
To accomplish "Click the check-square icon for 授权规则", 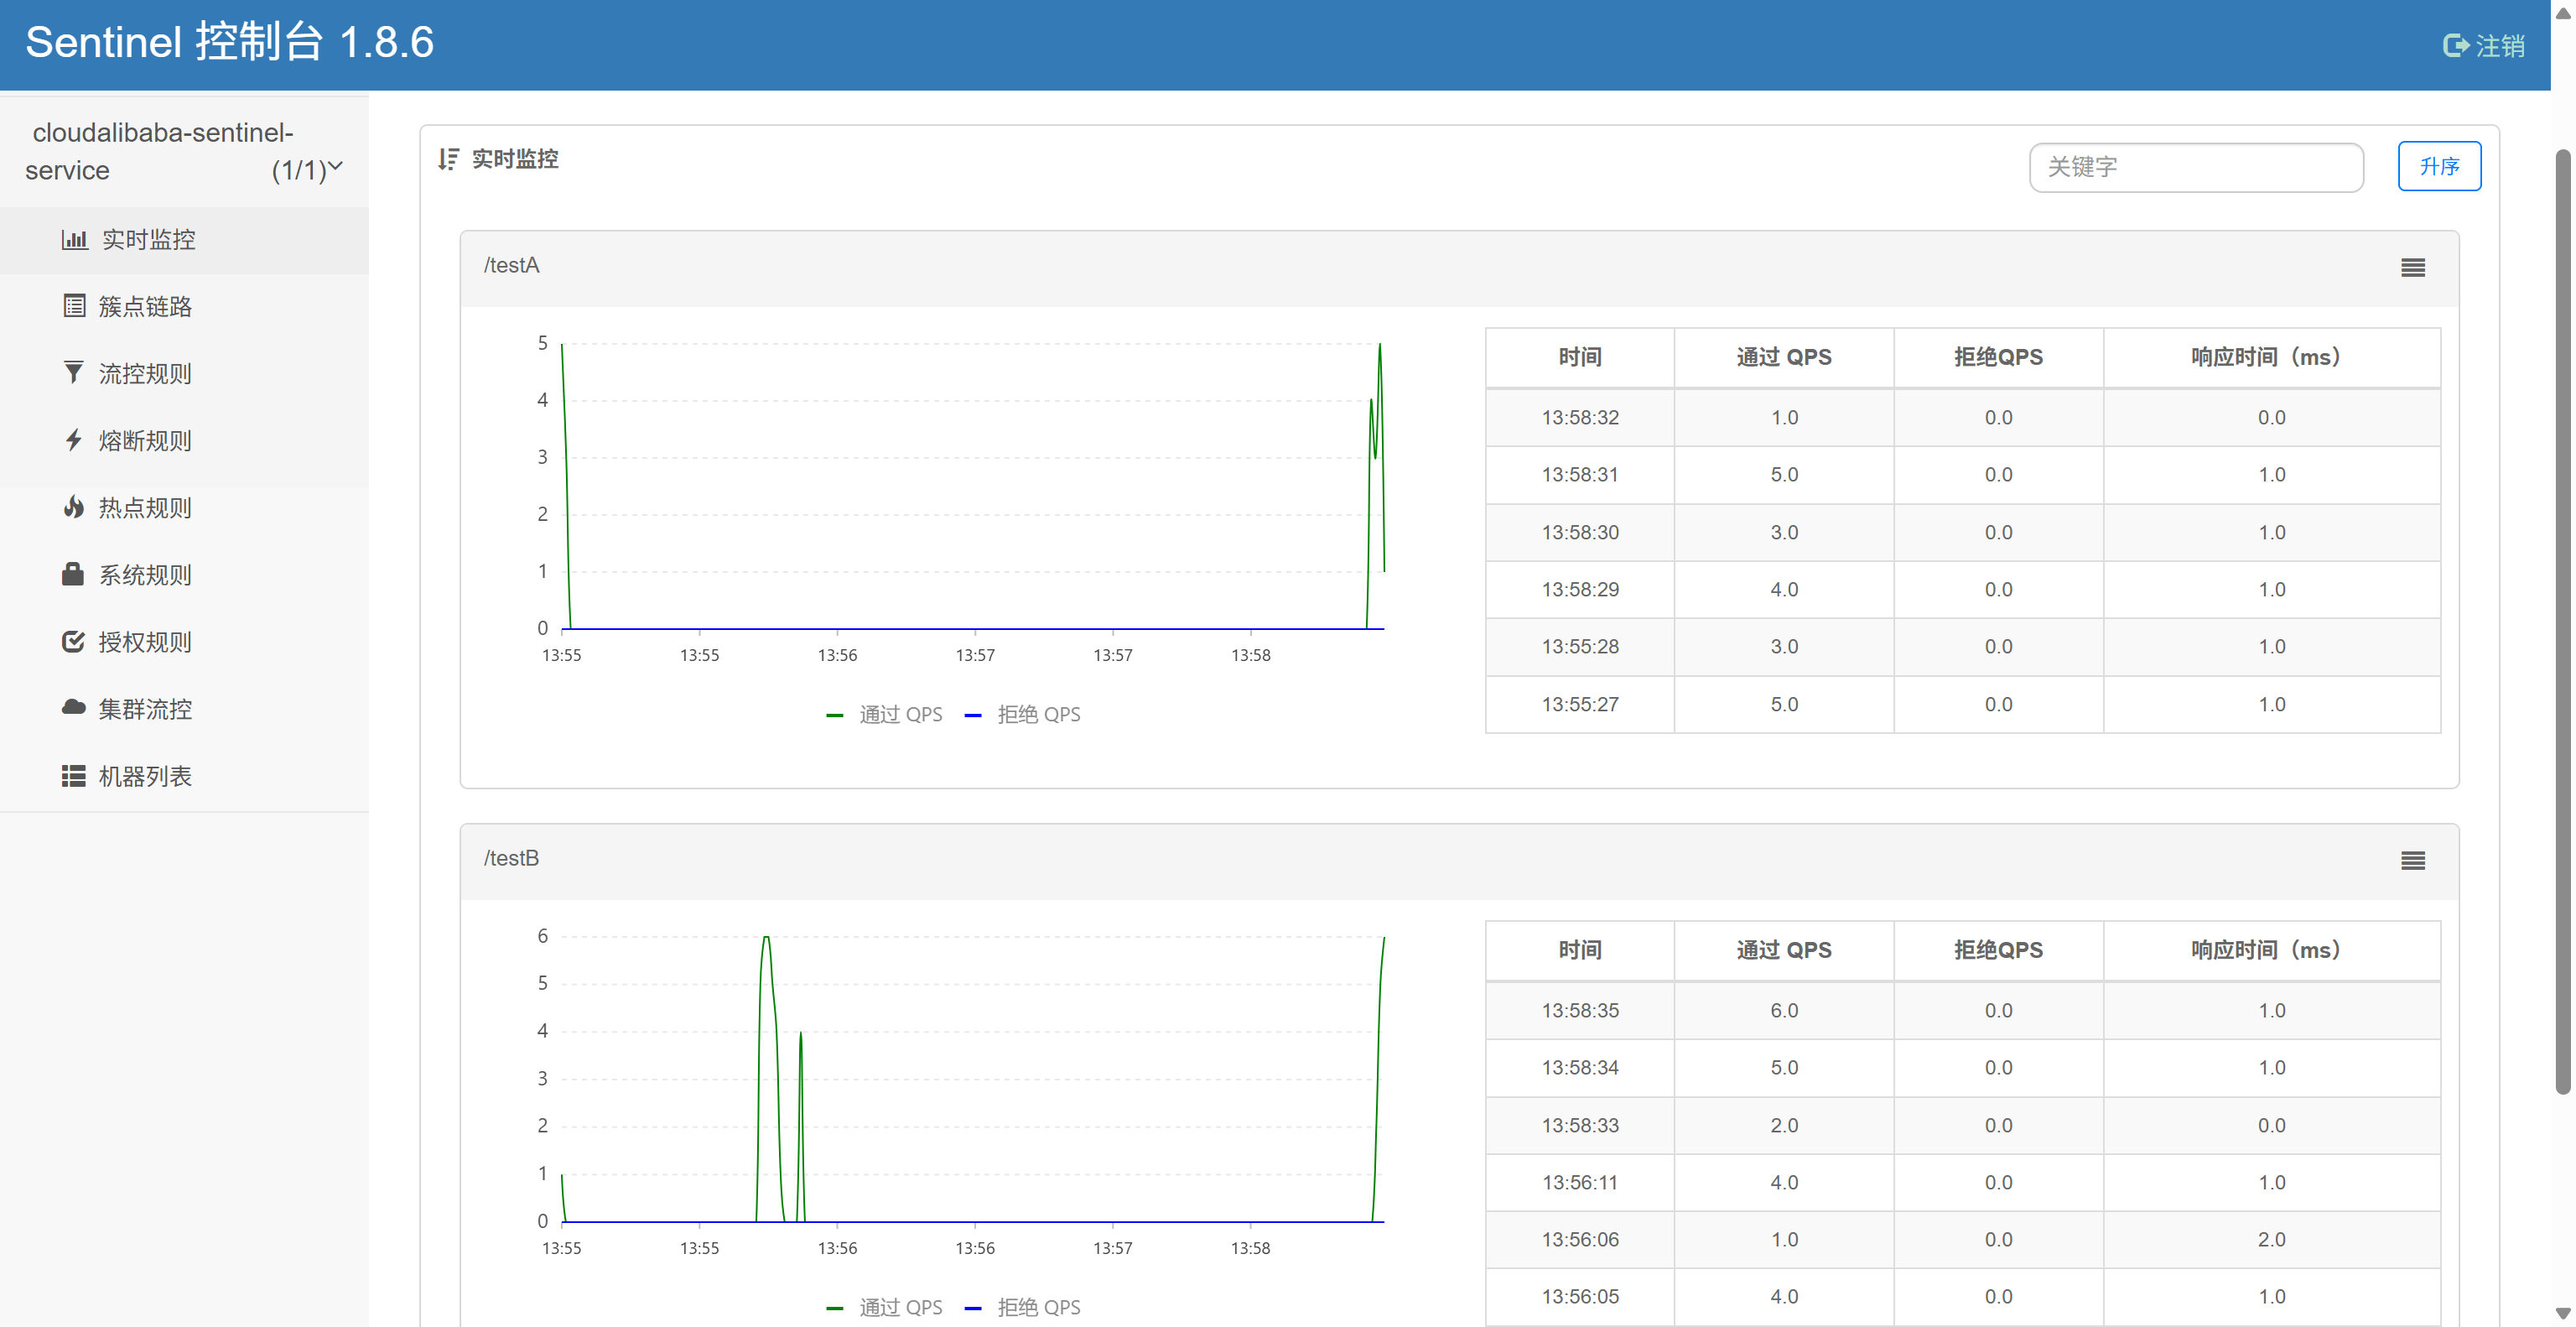I will [x=73, y=641].
